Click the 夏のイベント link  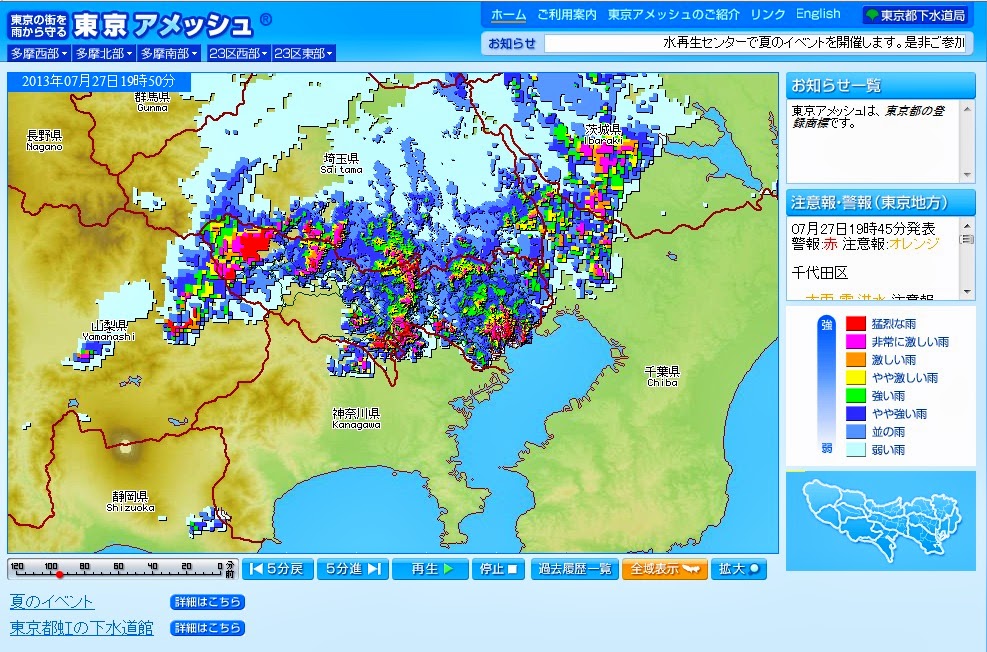coord(52,602)
